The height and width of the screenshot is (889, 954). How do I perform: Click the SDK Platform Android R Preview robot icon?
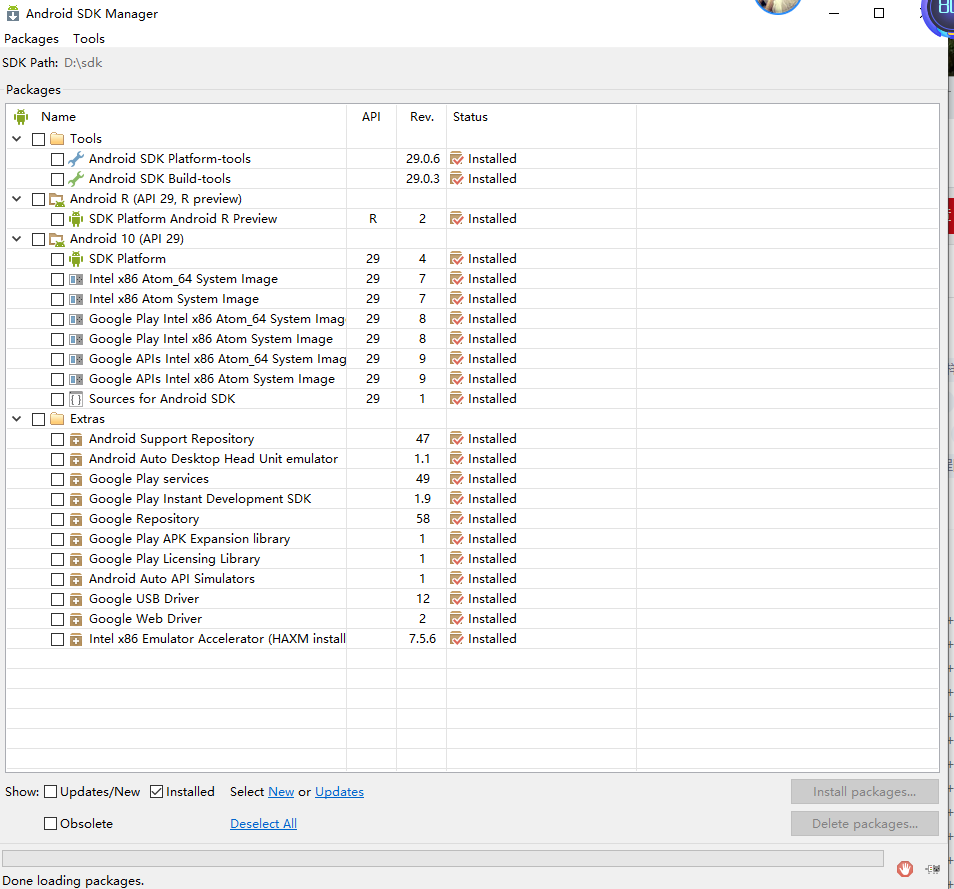(x=76, y=219)
